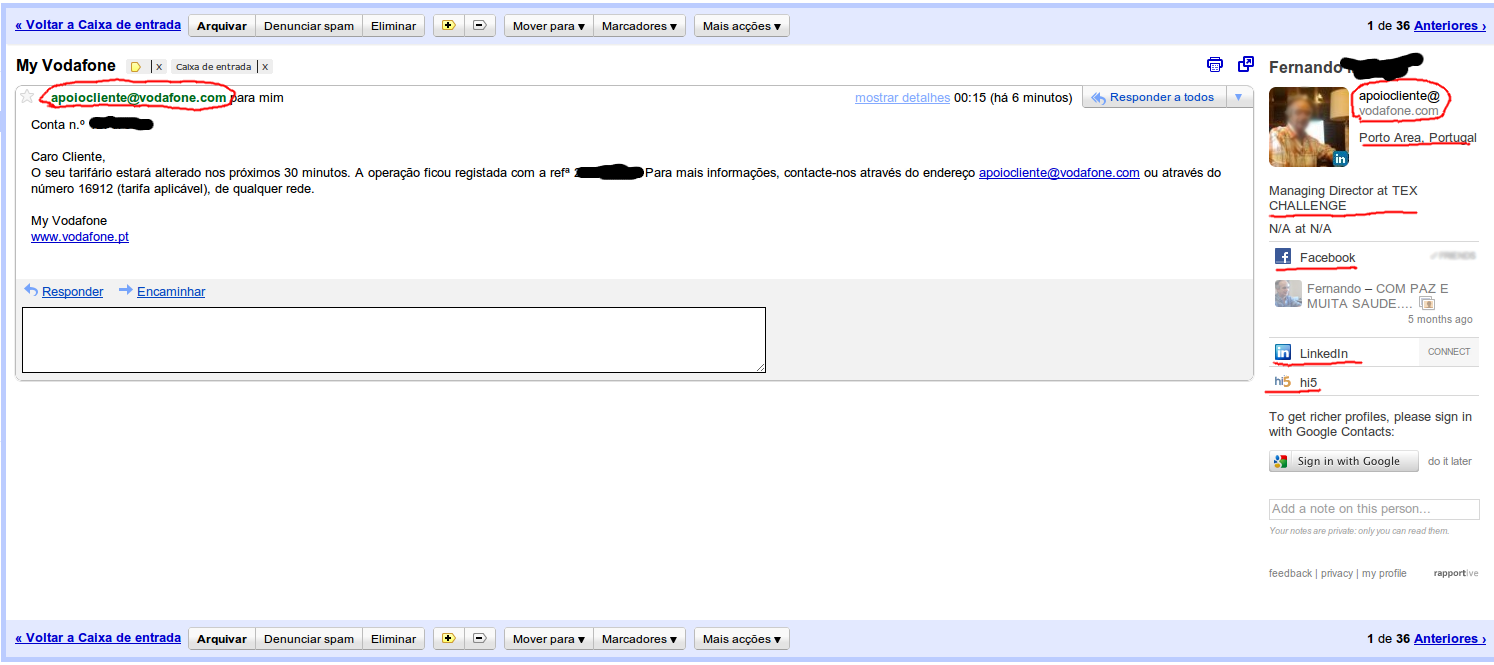The width and height of the screenshot is (1494, 665).
Task: Click Responder link below message
Action: (x=73, y=291)
